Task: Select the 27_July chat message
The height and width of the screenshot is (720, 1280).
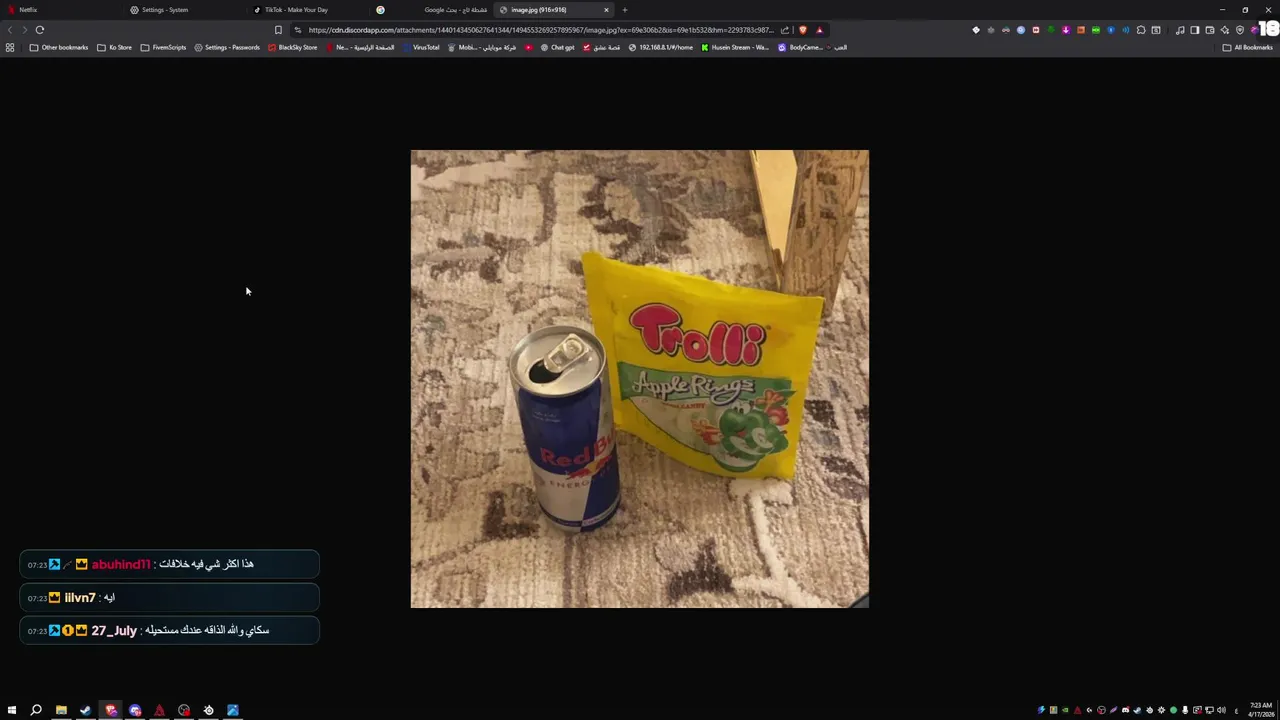Action: click(169, 630)
